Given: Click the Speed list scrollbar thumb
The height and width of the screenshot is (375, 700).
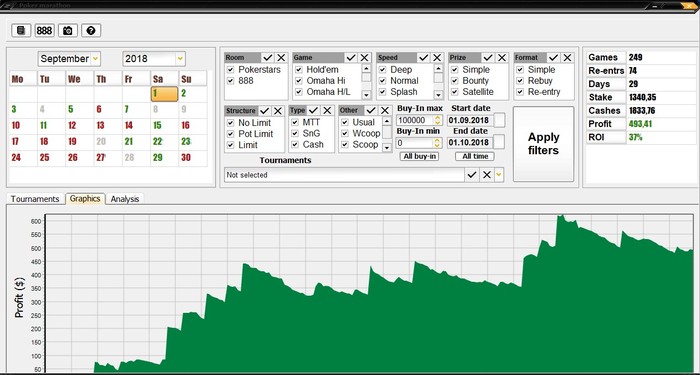Looking at the screenshot, I should (x=438, y=78).
